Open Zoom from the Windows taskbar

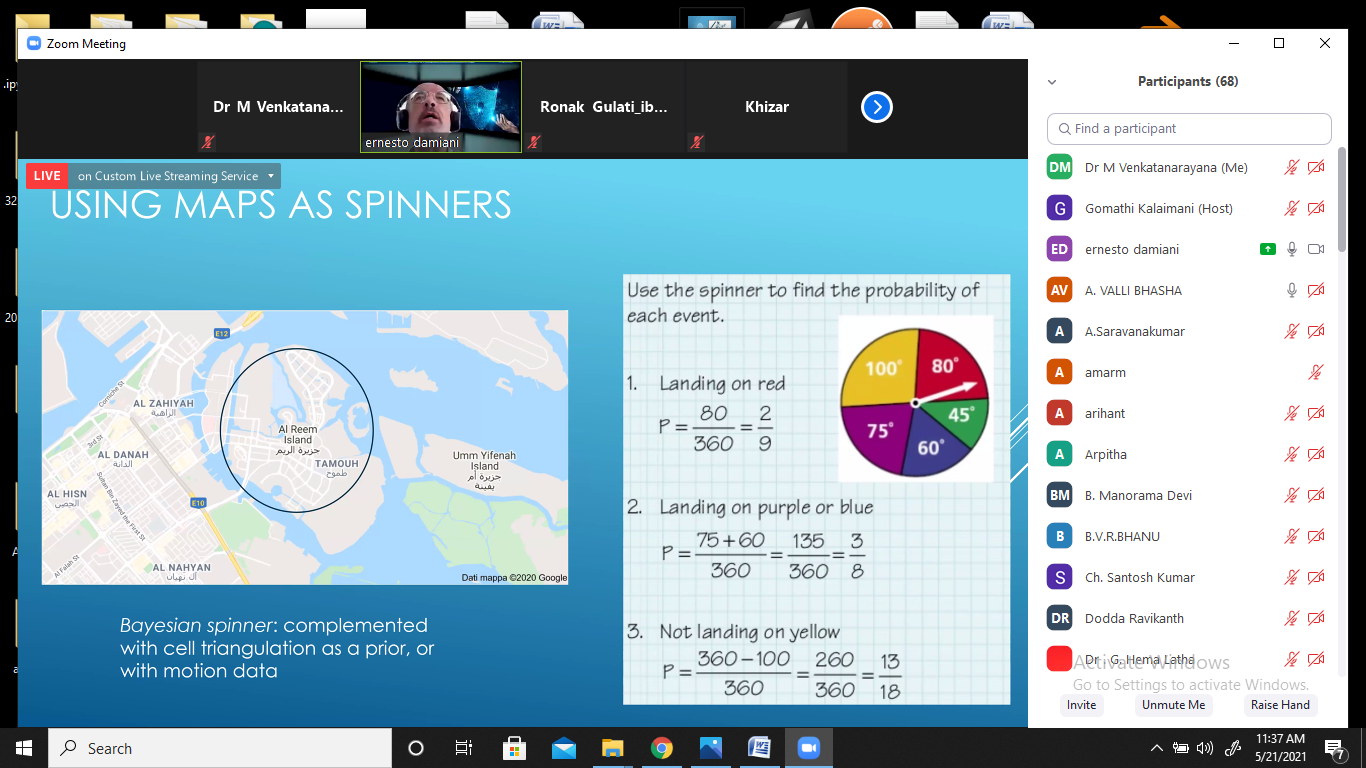point(808,748)
